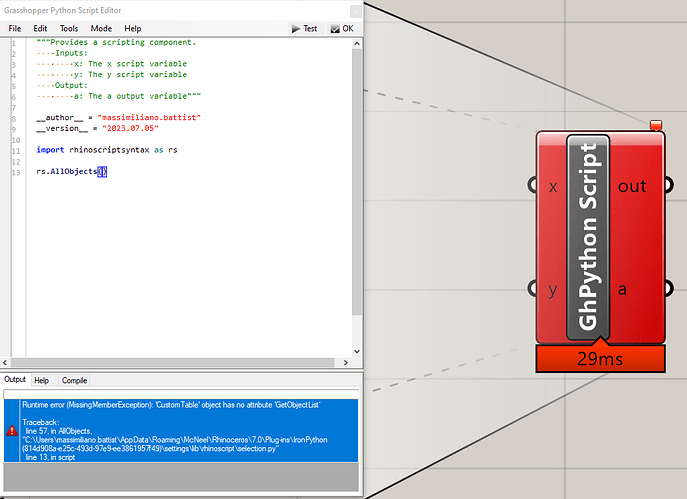Switch to the Compile tab
687x499 pixels.
[x=74, y=380]
